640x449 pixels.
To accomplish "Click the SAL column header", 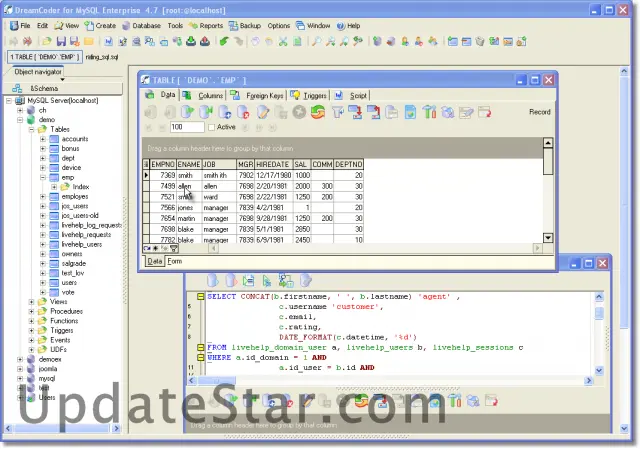I will pyautogui.click(x=302, y=164).
